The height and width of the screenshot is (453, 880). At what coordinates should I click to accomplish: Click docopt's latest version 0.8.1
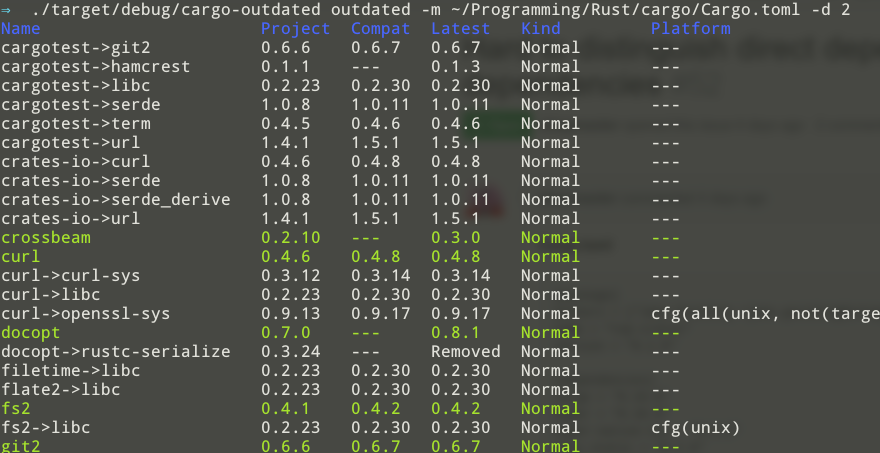click(x=456, y=333)
